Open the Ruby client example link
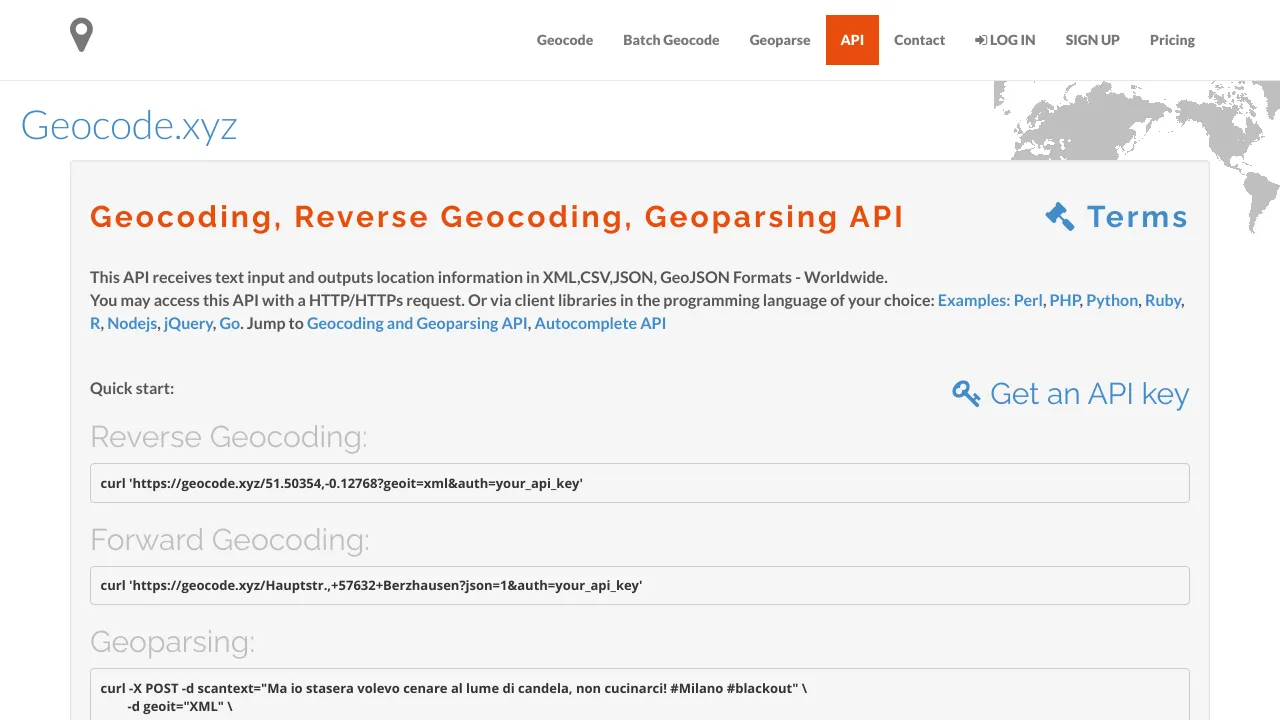This screenshot has height=720, width=1280. [1163, 300]
